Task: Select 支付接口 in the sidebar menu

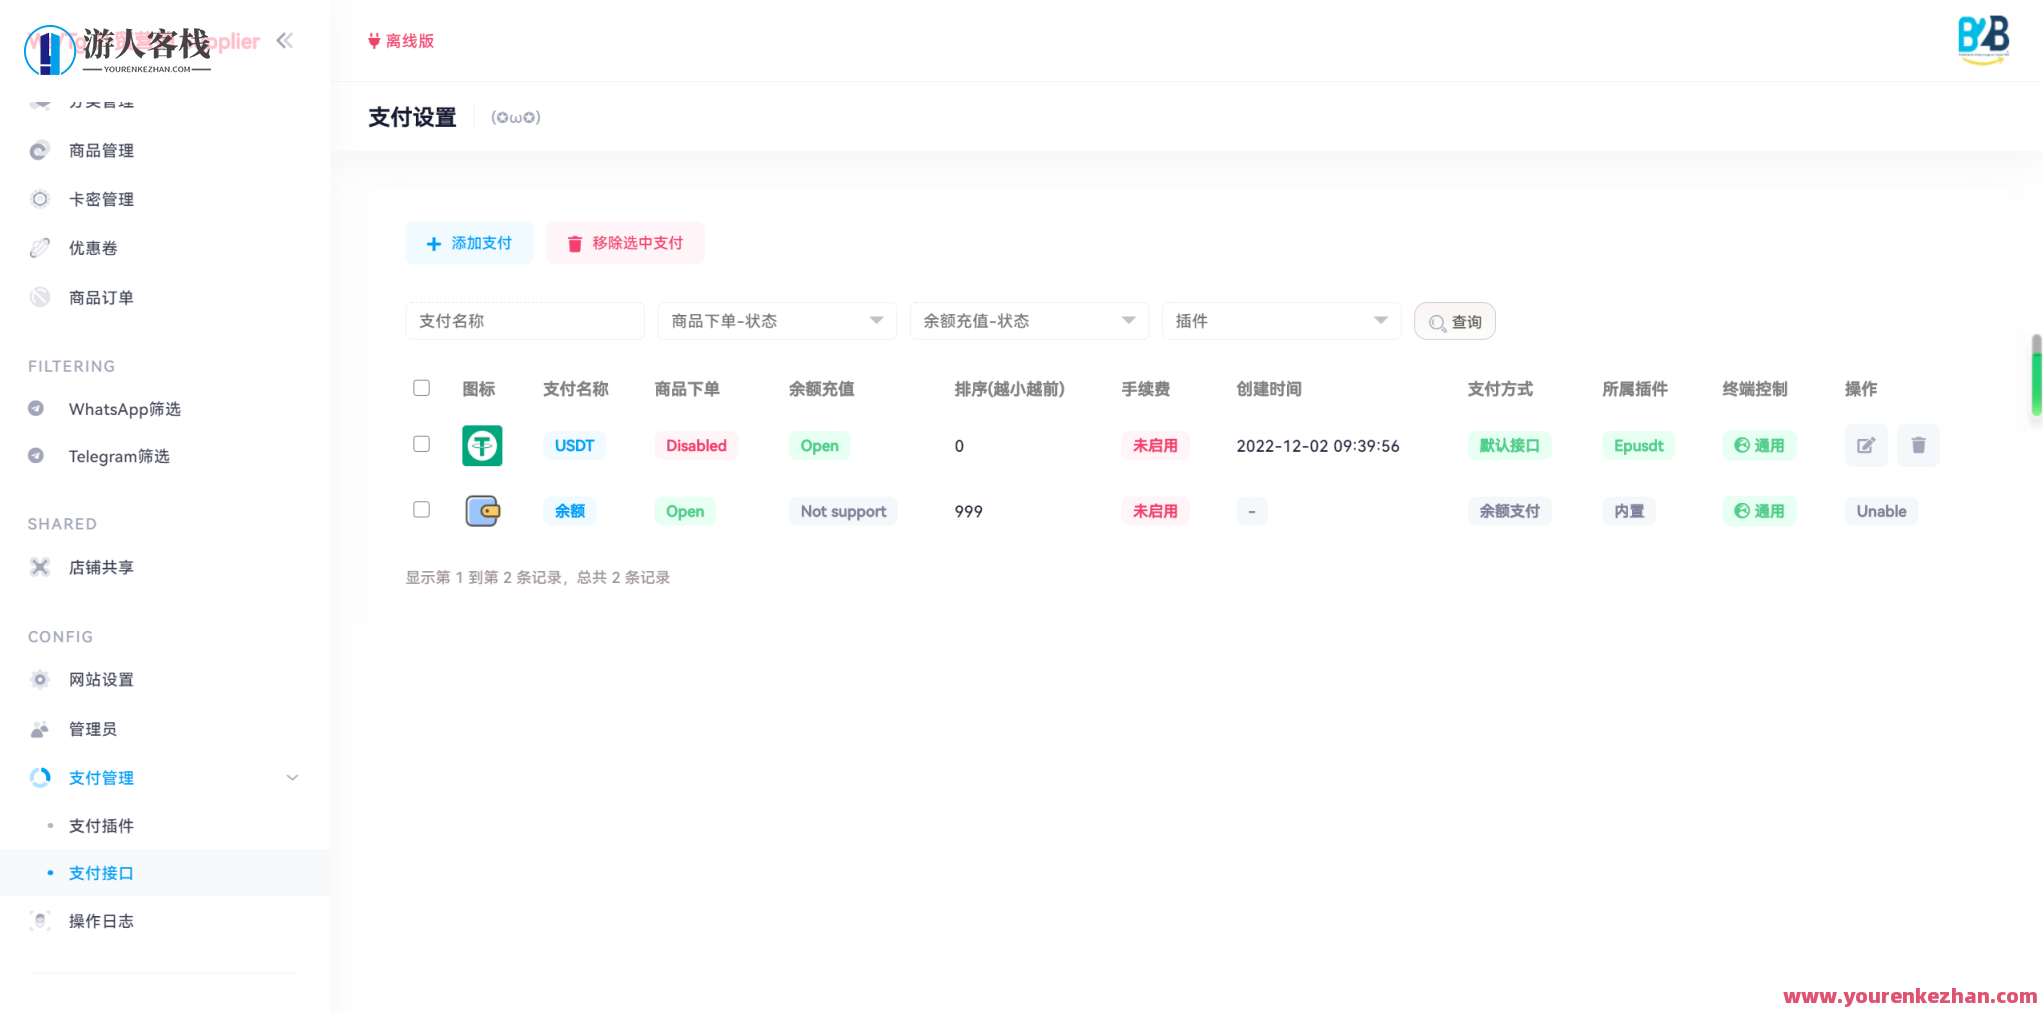Action: pos(101,872)
